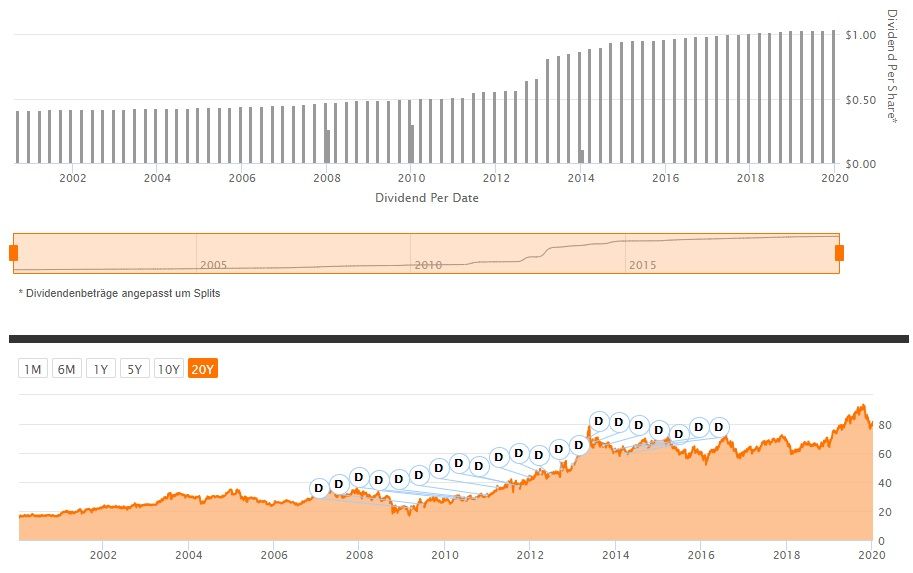Click the leftmost D dividend marker
The image size is (913, 573).
pyautogui.click(x=319, y=488)
